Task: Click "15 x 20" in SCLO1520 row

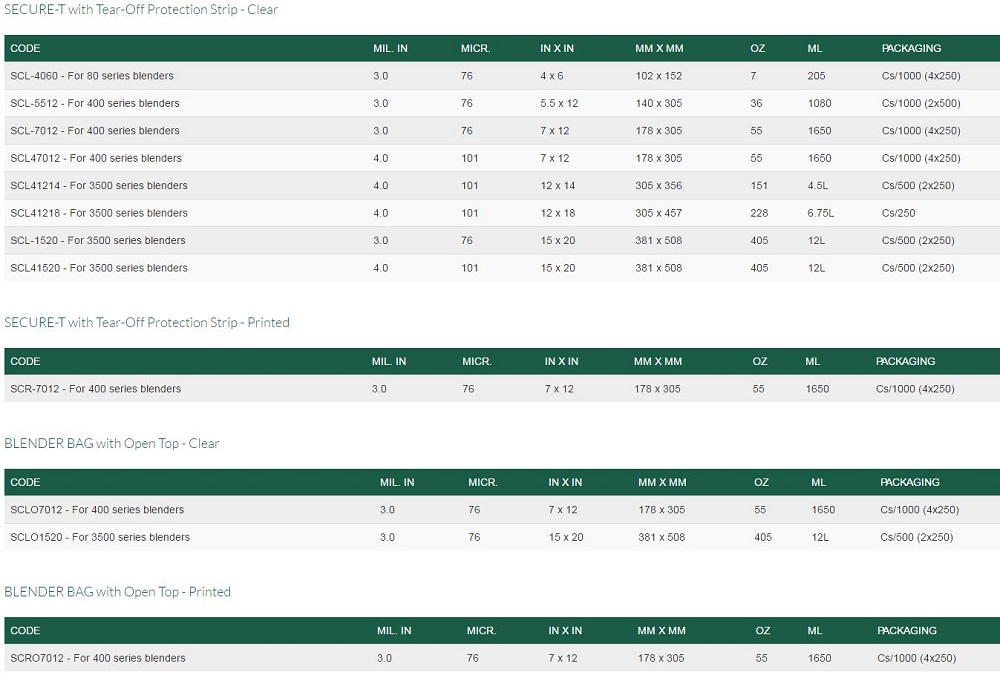Action: (566, 538)
